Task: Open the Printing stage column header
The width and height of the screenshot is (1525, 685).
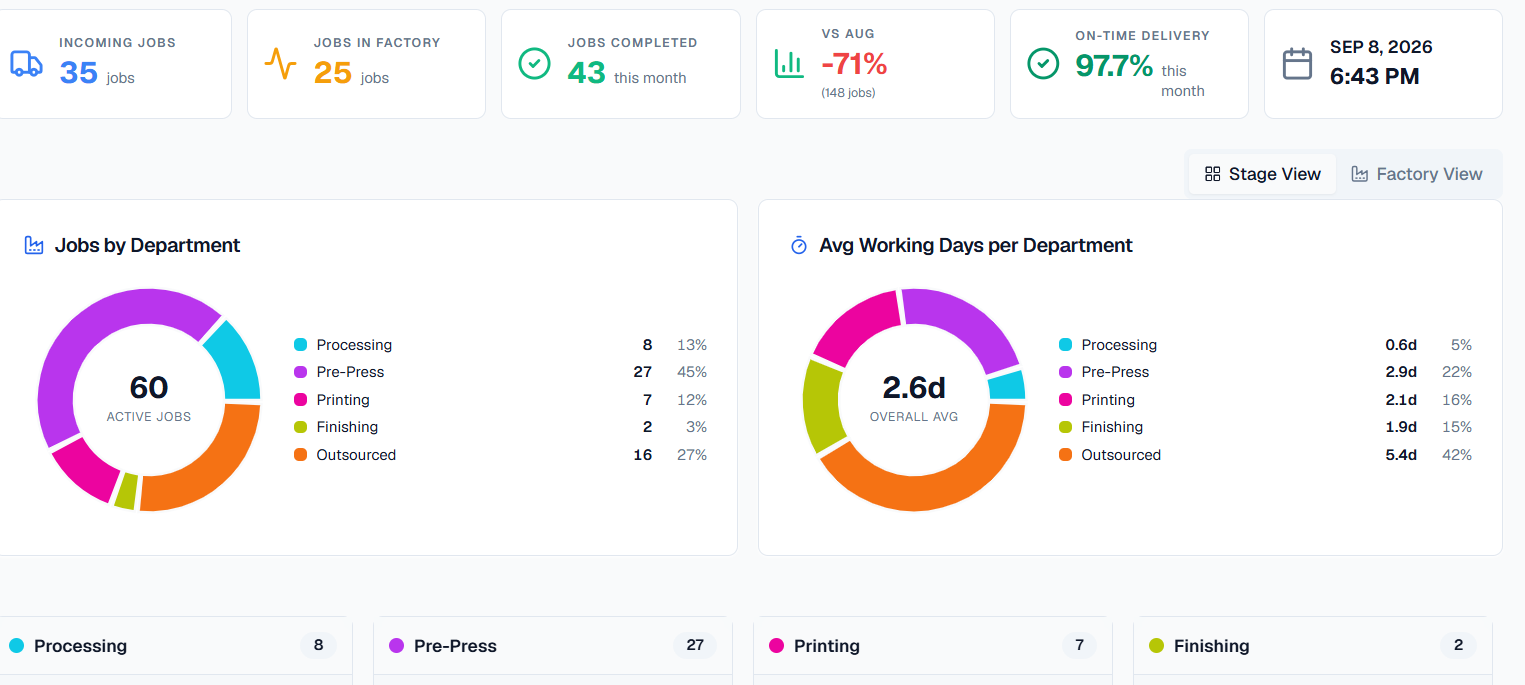Action: (933, 646)
